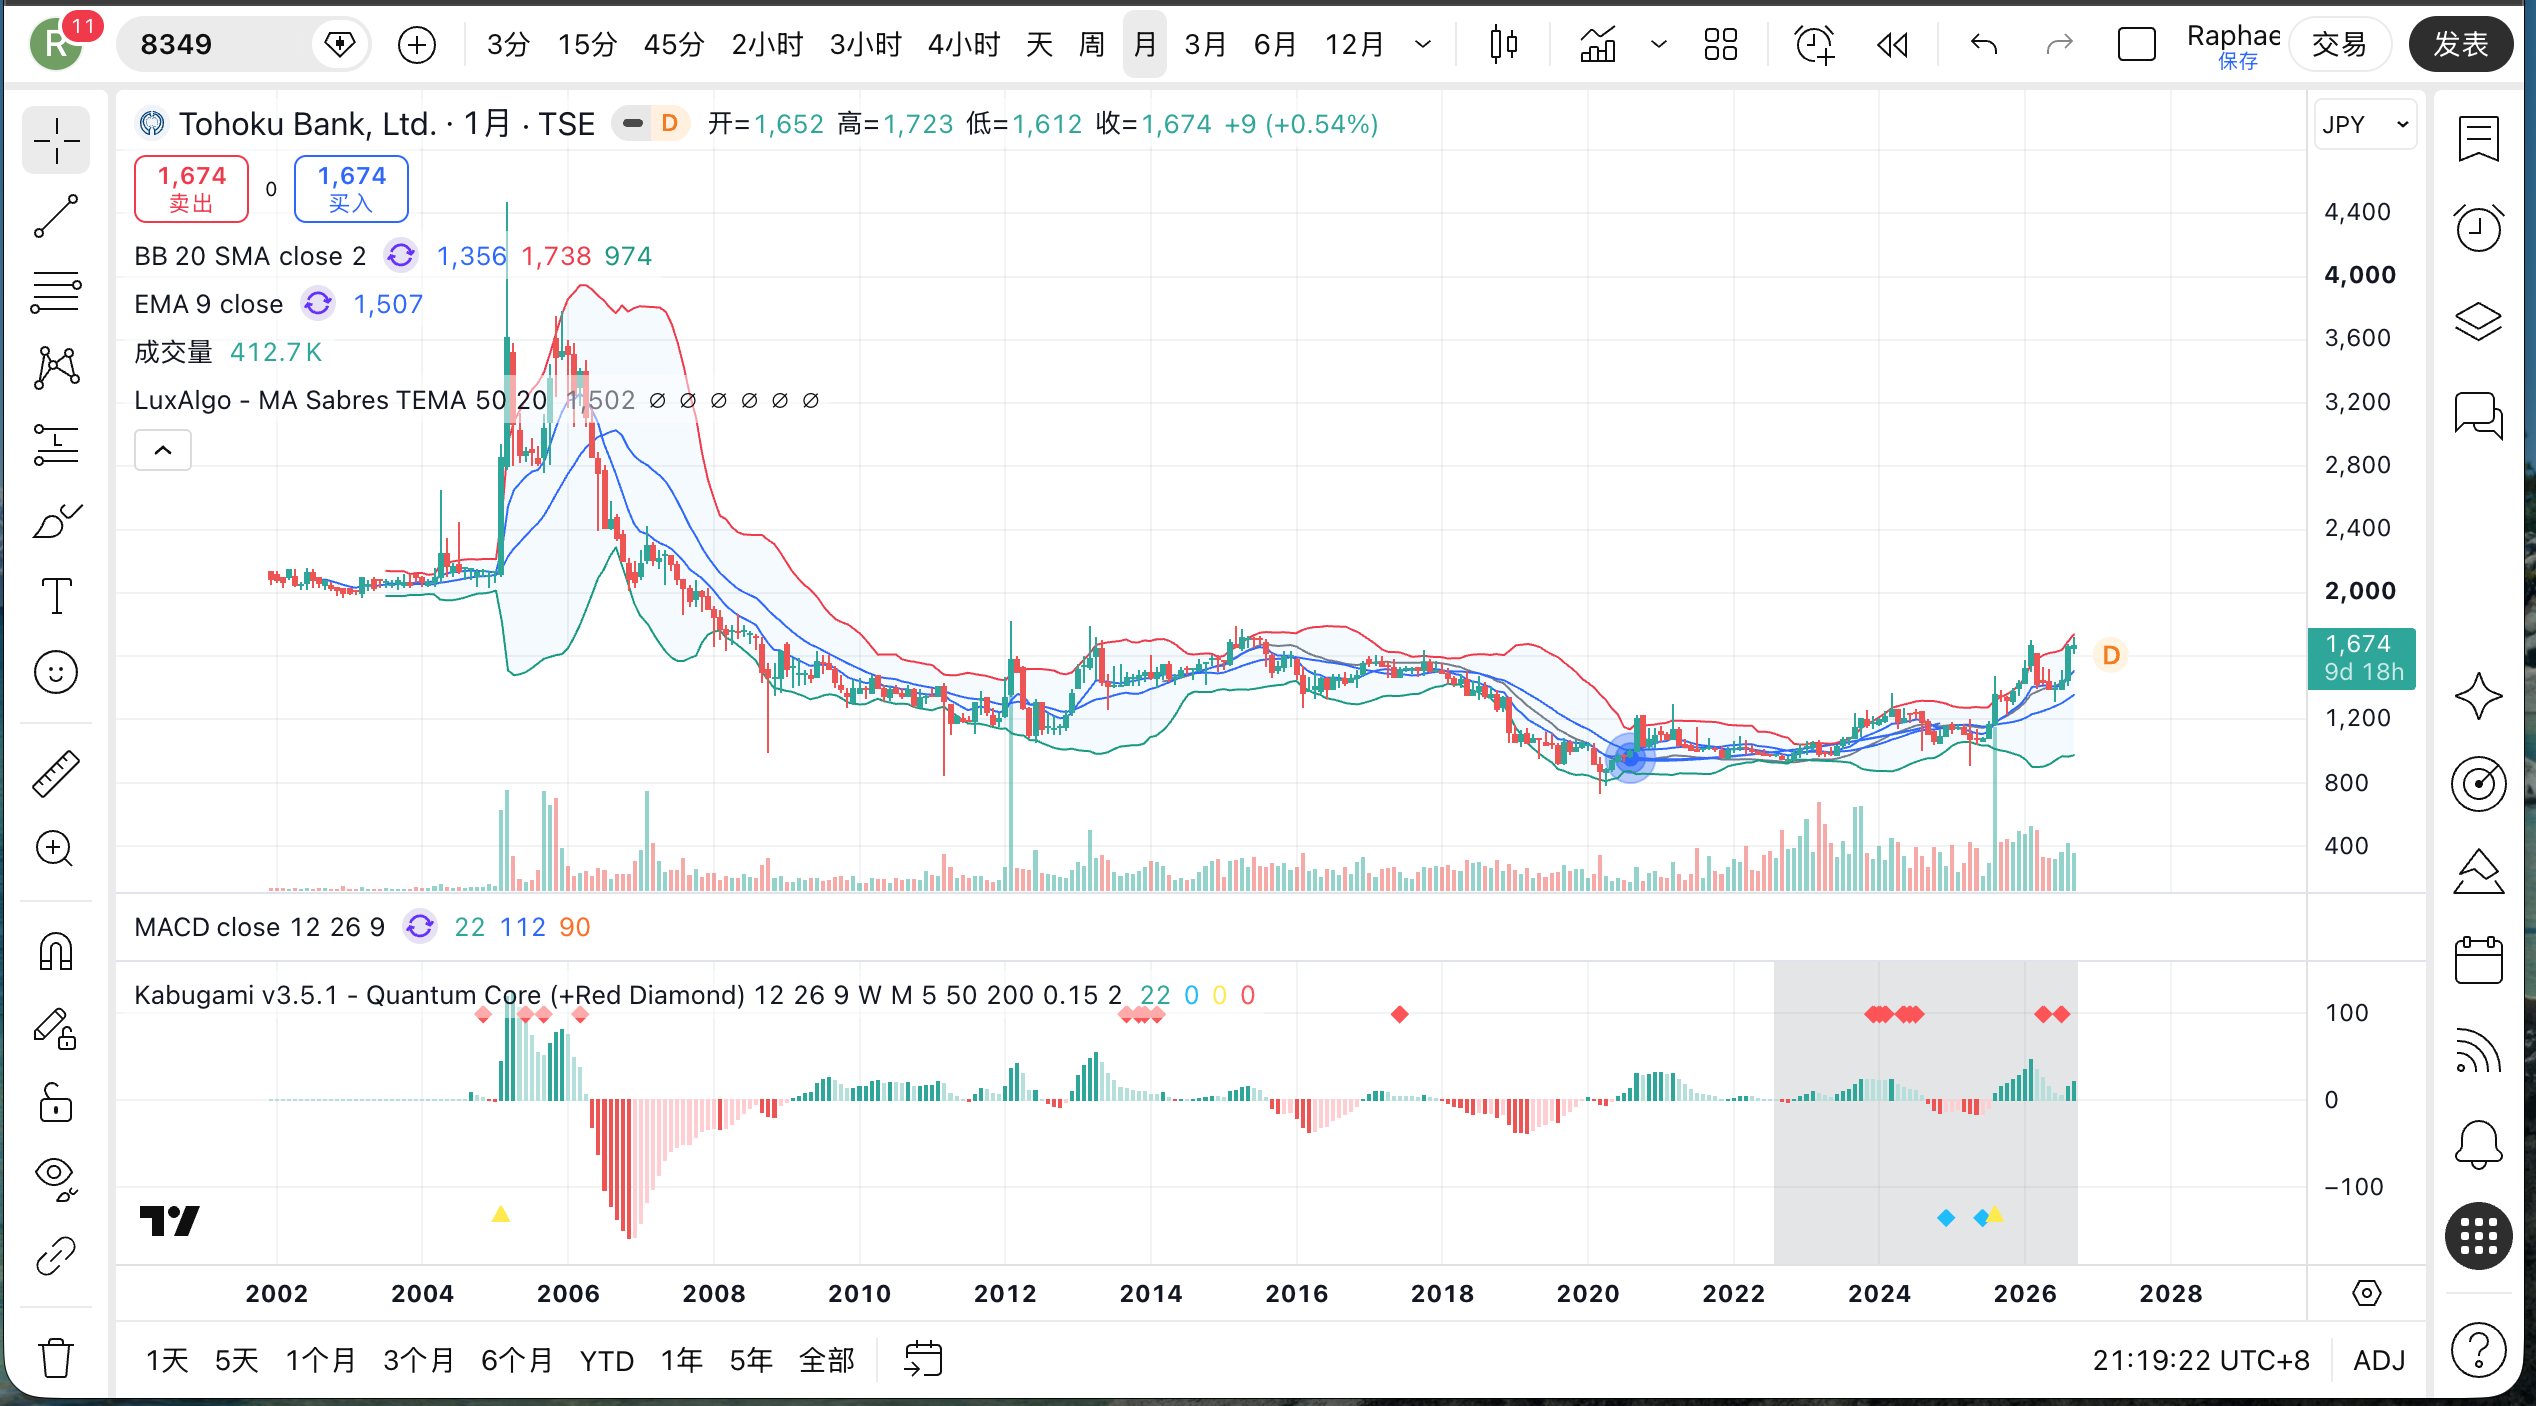
Task: Open the calendar panel in right sidebar
Action: [2479, 960]
